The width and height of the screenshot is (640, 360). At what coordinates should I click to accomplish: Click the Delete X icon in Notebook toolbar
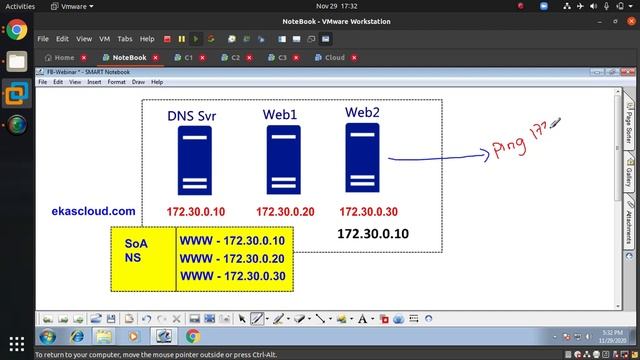(x=176, y=319)
